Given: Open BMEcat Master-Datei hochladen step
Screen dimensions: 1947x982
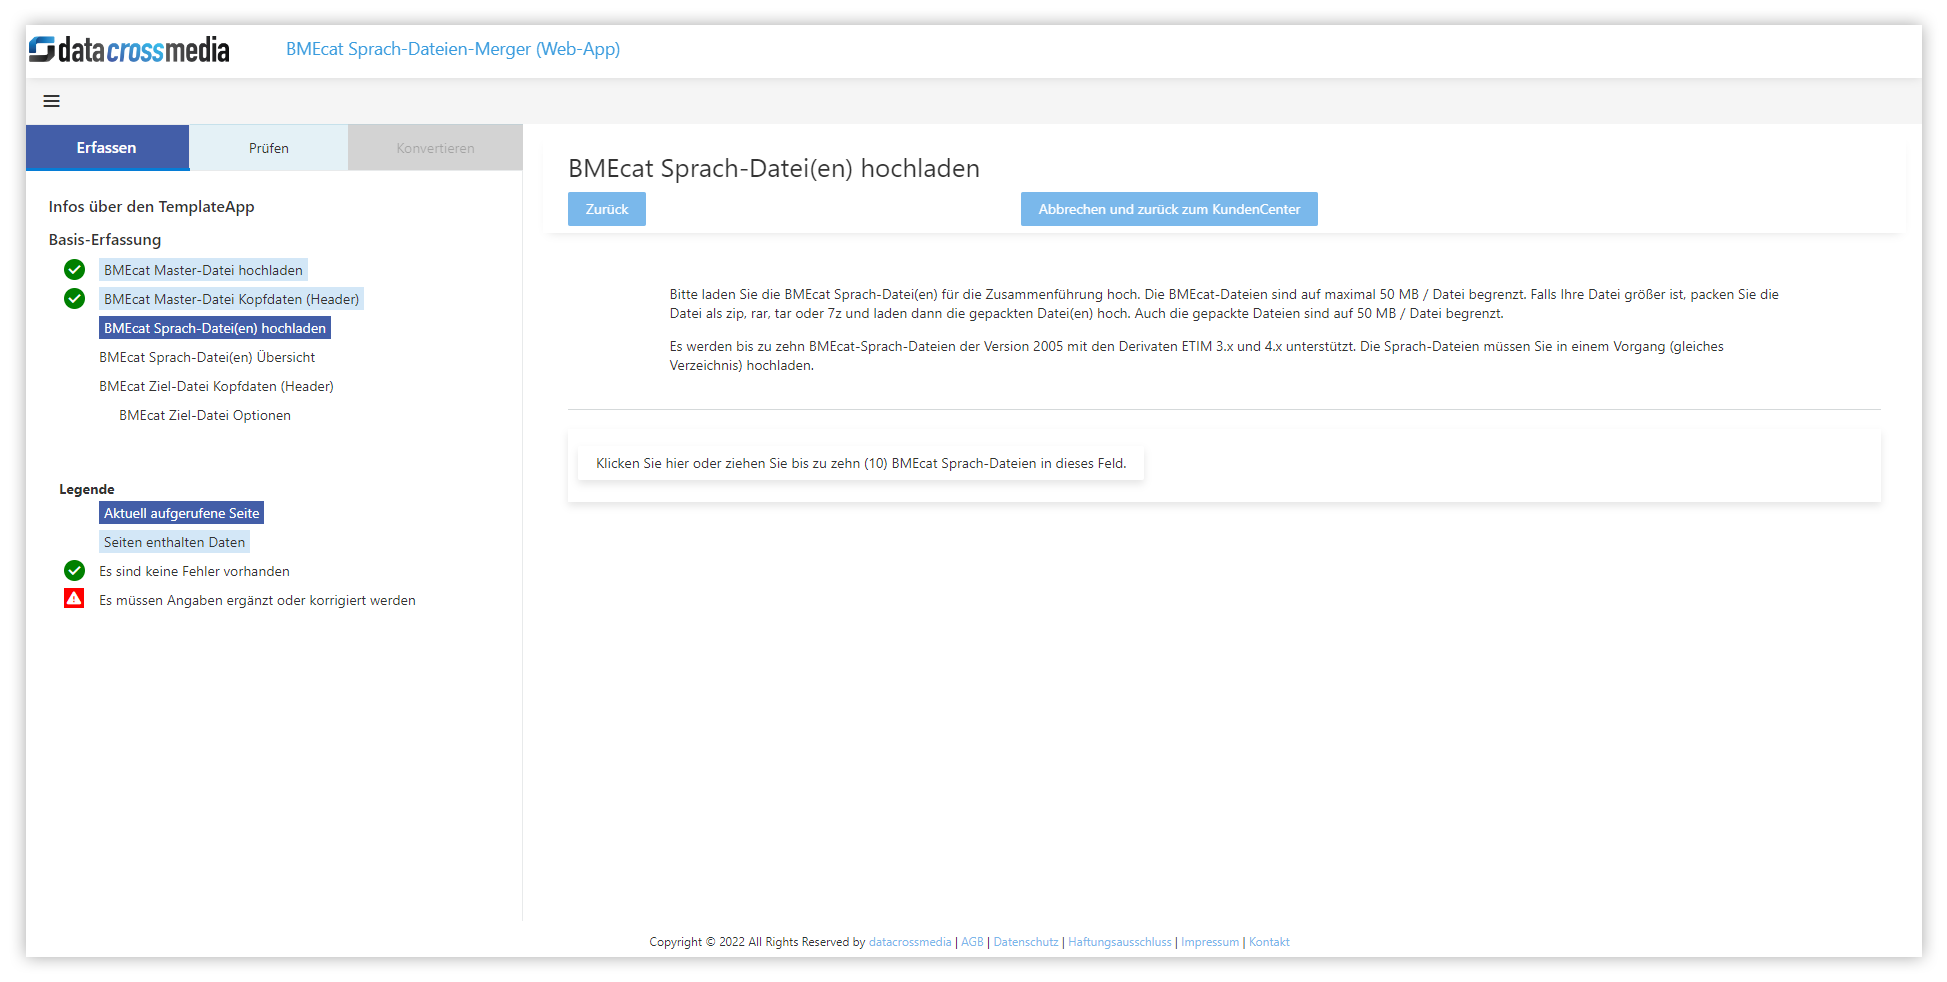Looking at the screenshot, I should pos(203,270).
